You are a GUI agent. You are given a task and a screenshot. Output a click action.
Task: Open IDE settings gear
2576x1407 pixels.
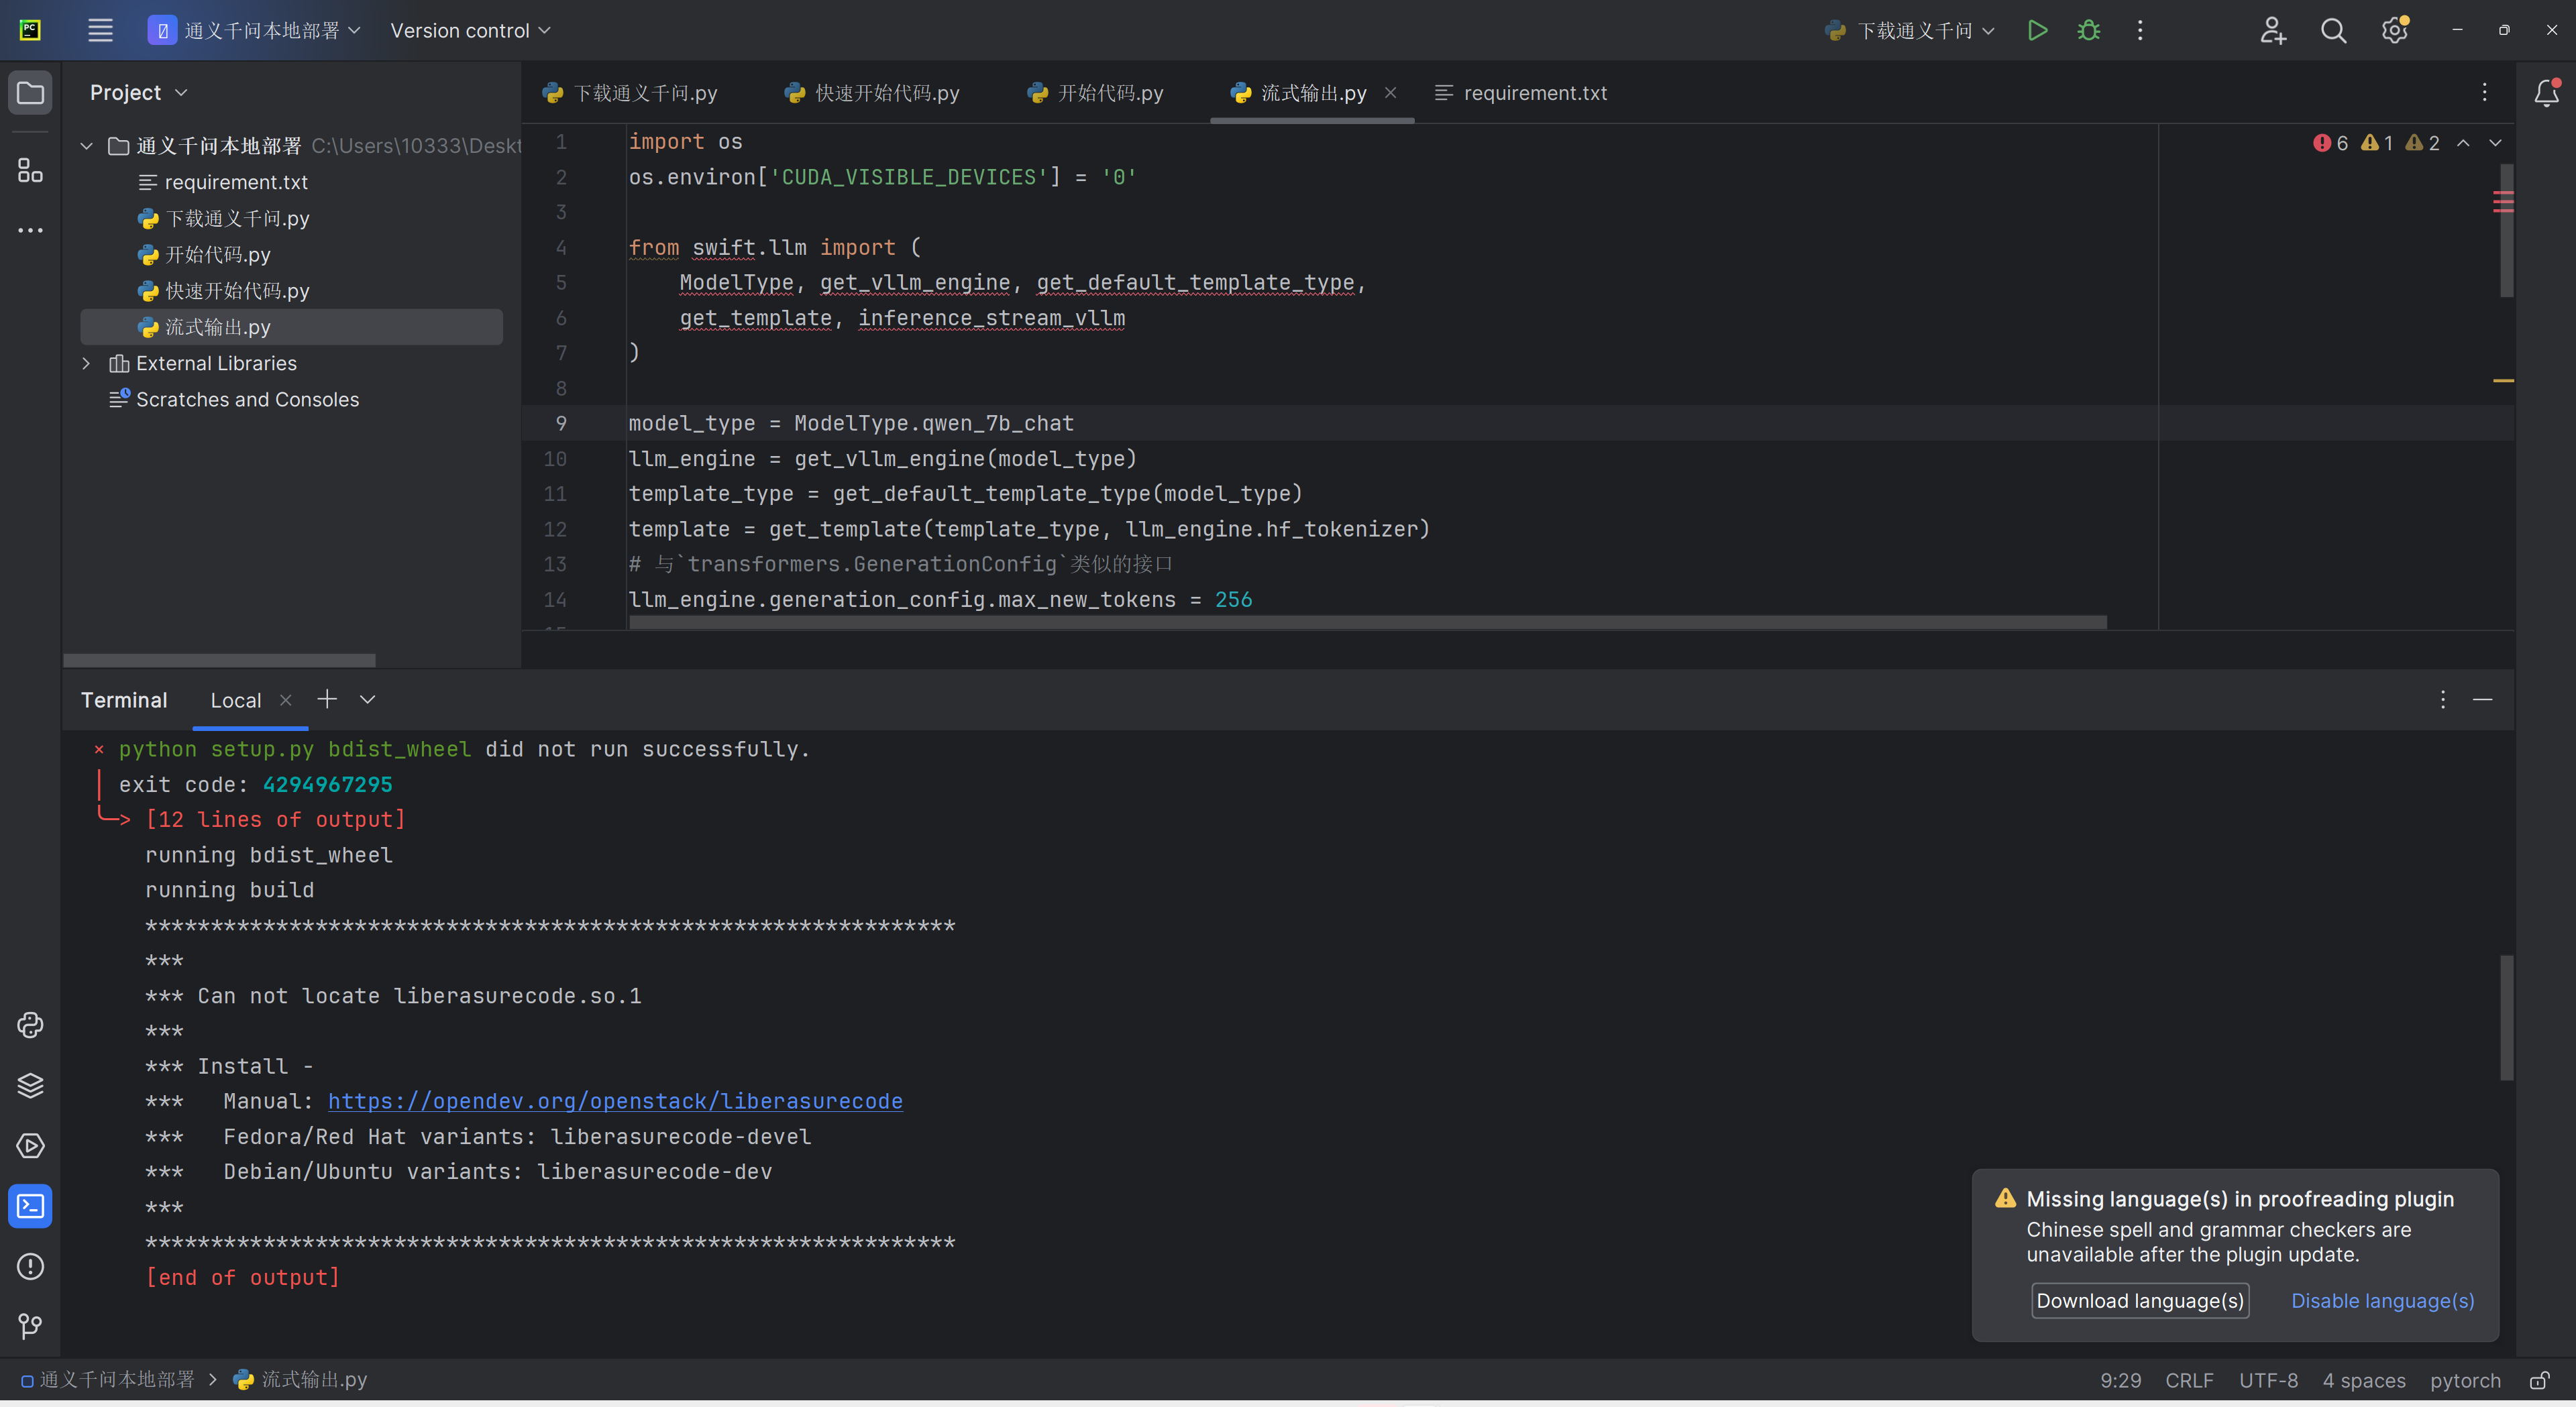(2394, 30)
